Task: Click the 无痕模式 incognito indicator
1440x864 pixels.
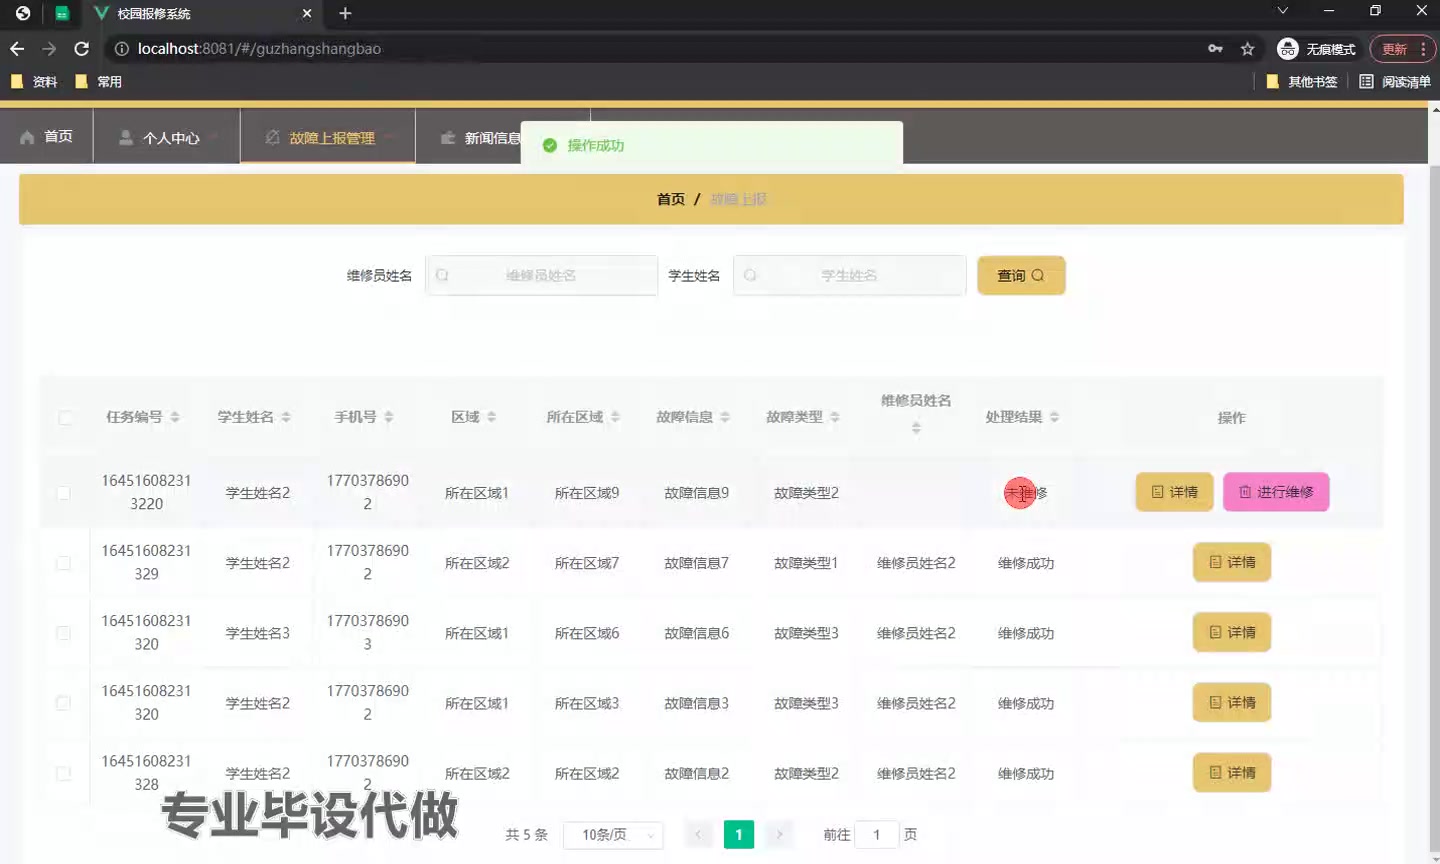Action: (x=1317, y=49)
